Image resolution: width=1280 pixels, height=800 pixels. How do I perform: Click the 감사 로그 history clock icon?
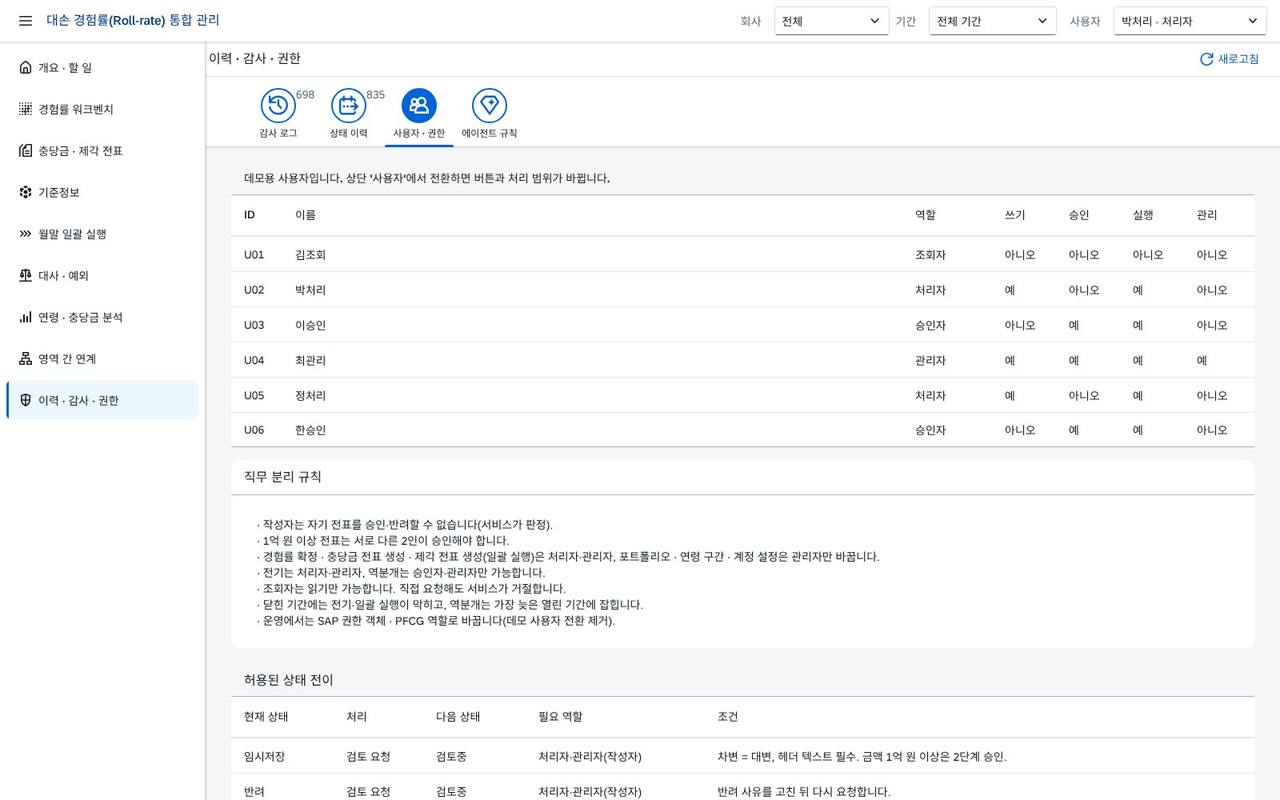point(278,105)
